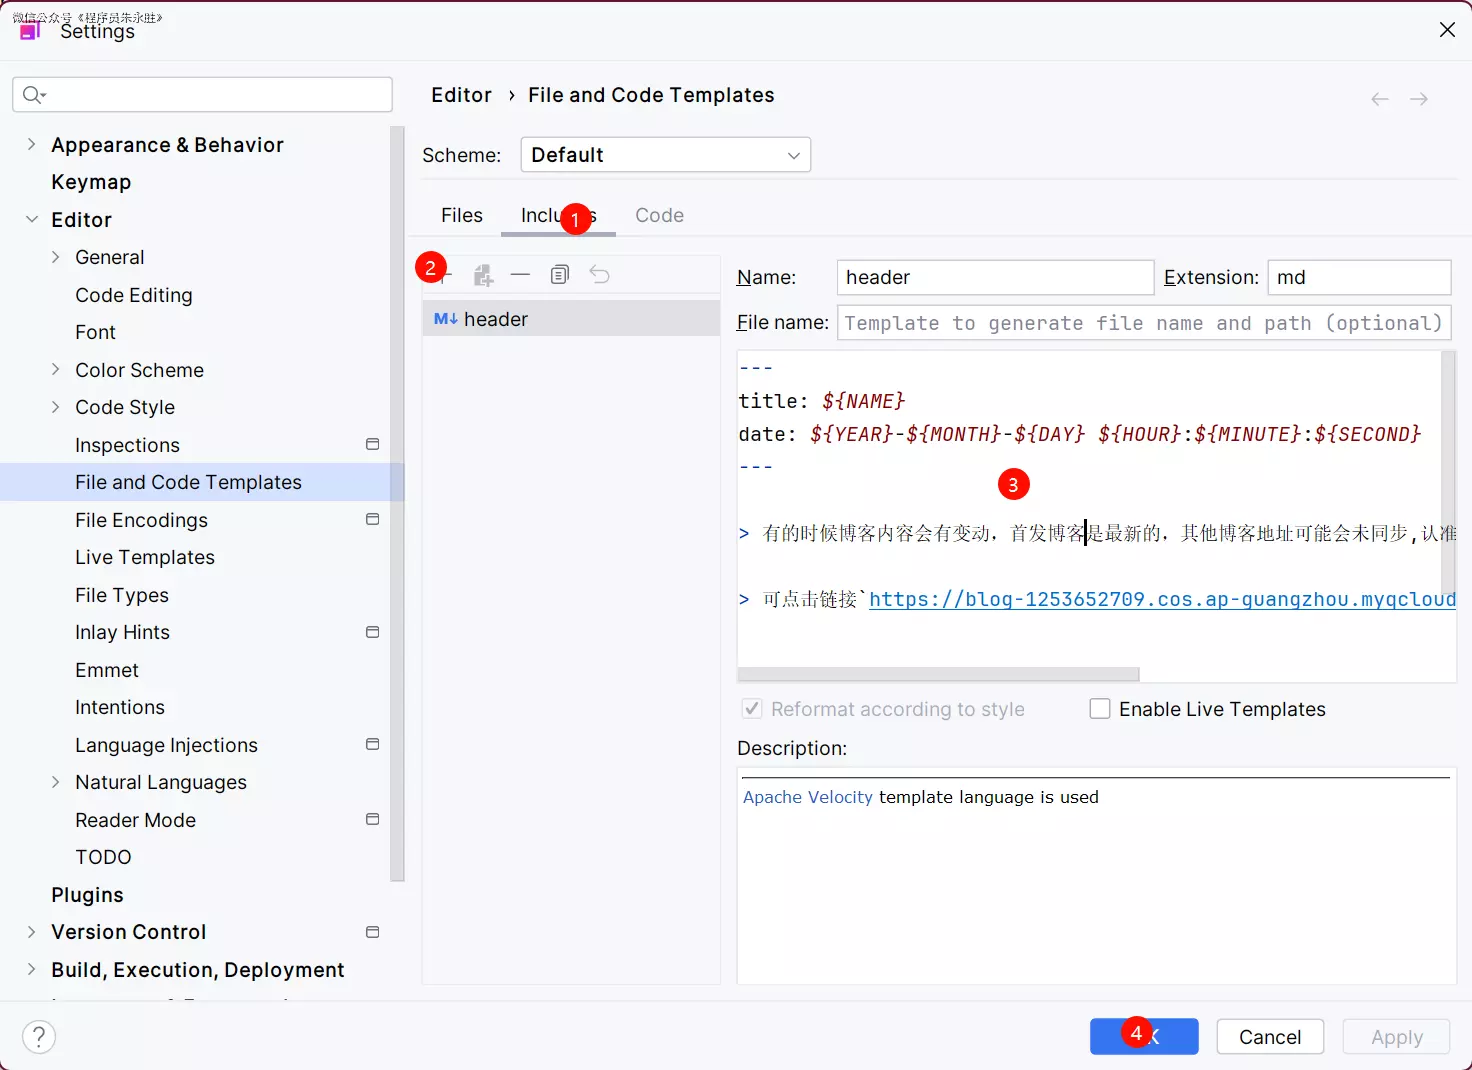1472x1070 pixels.
Task: Expand Appearance & Behavior section
Action: point(32,145)
